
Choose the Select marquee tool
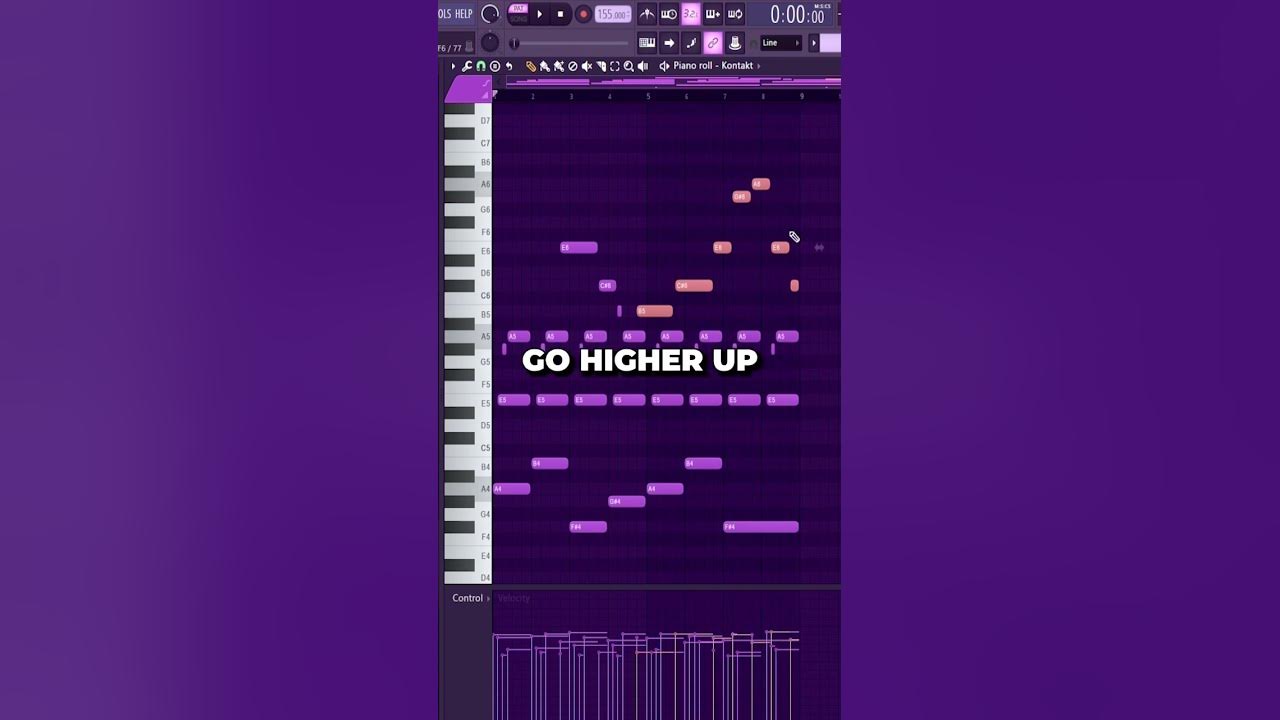coord(615,66)
